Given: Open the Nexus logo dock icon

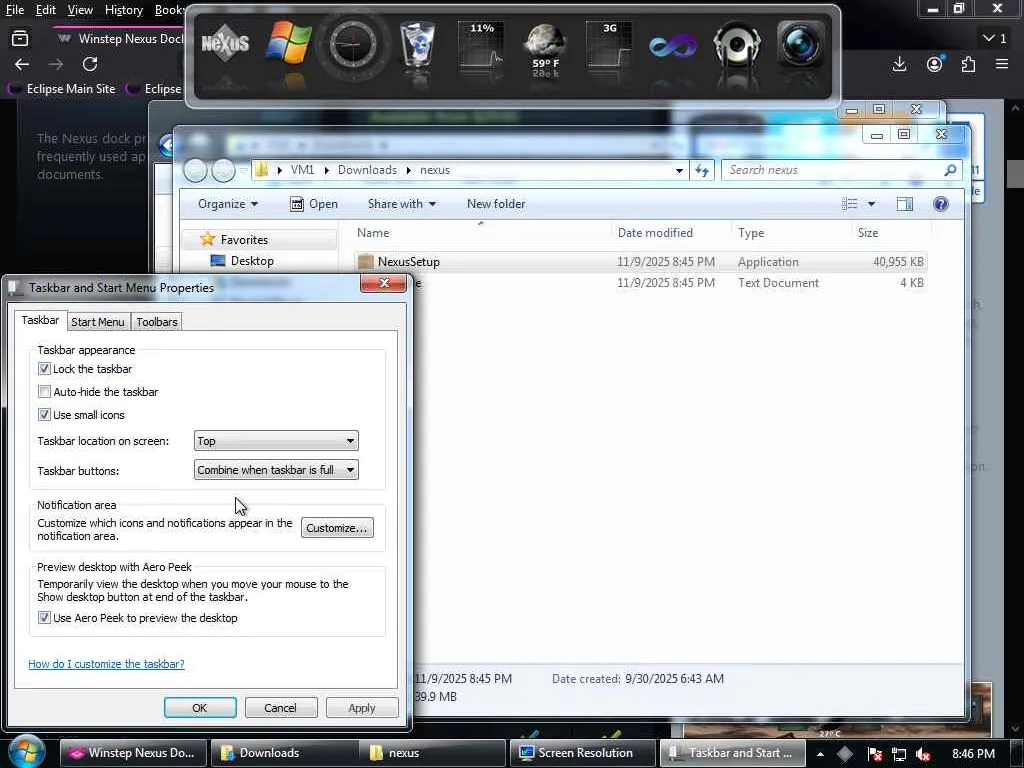Looking at the screenshot, I should [225, 44].
